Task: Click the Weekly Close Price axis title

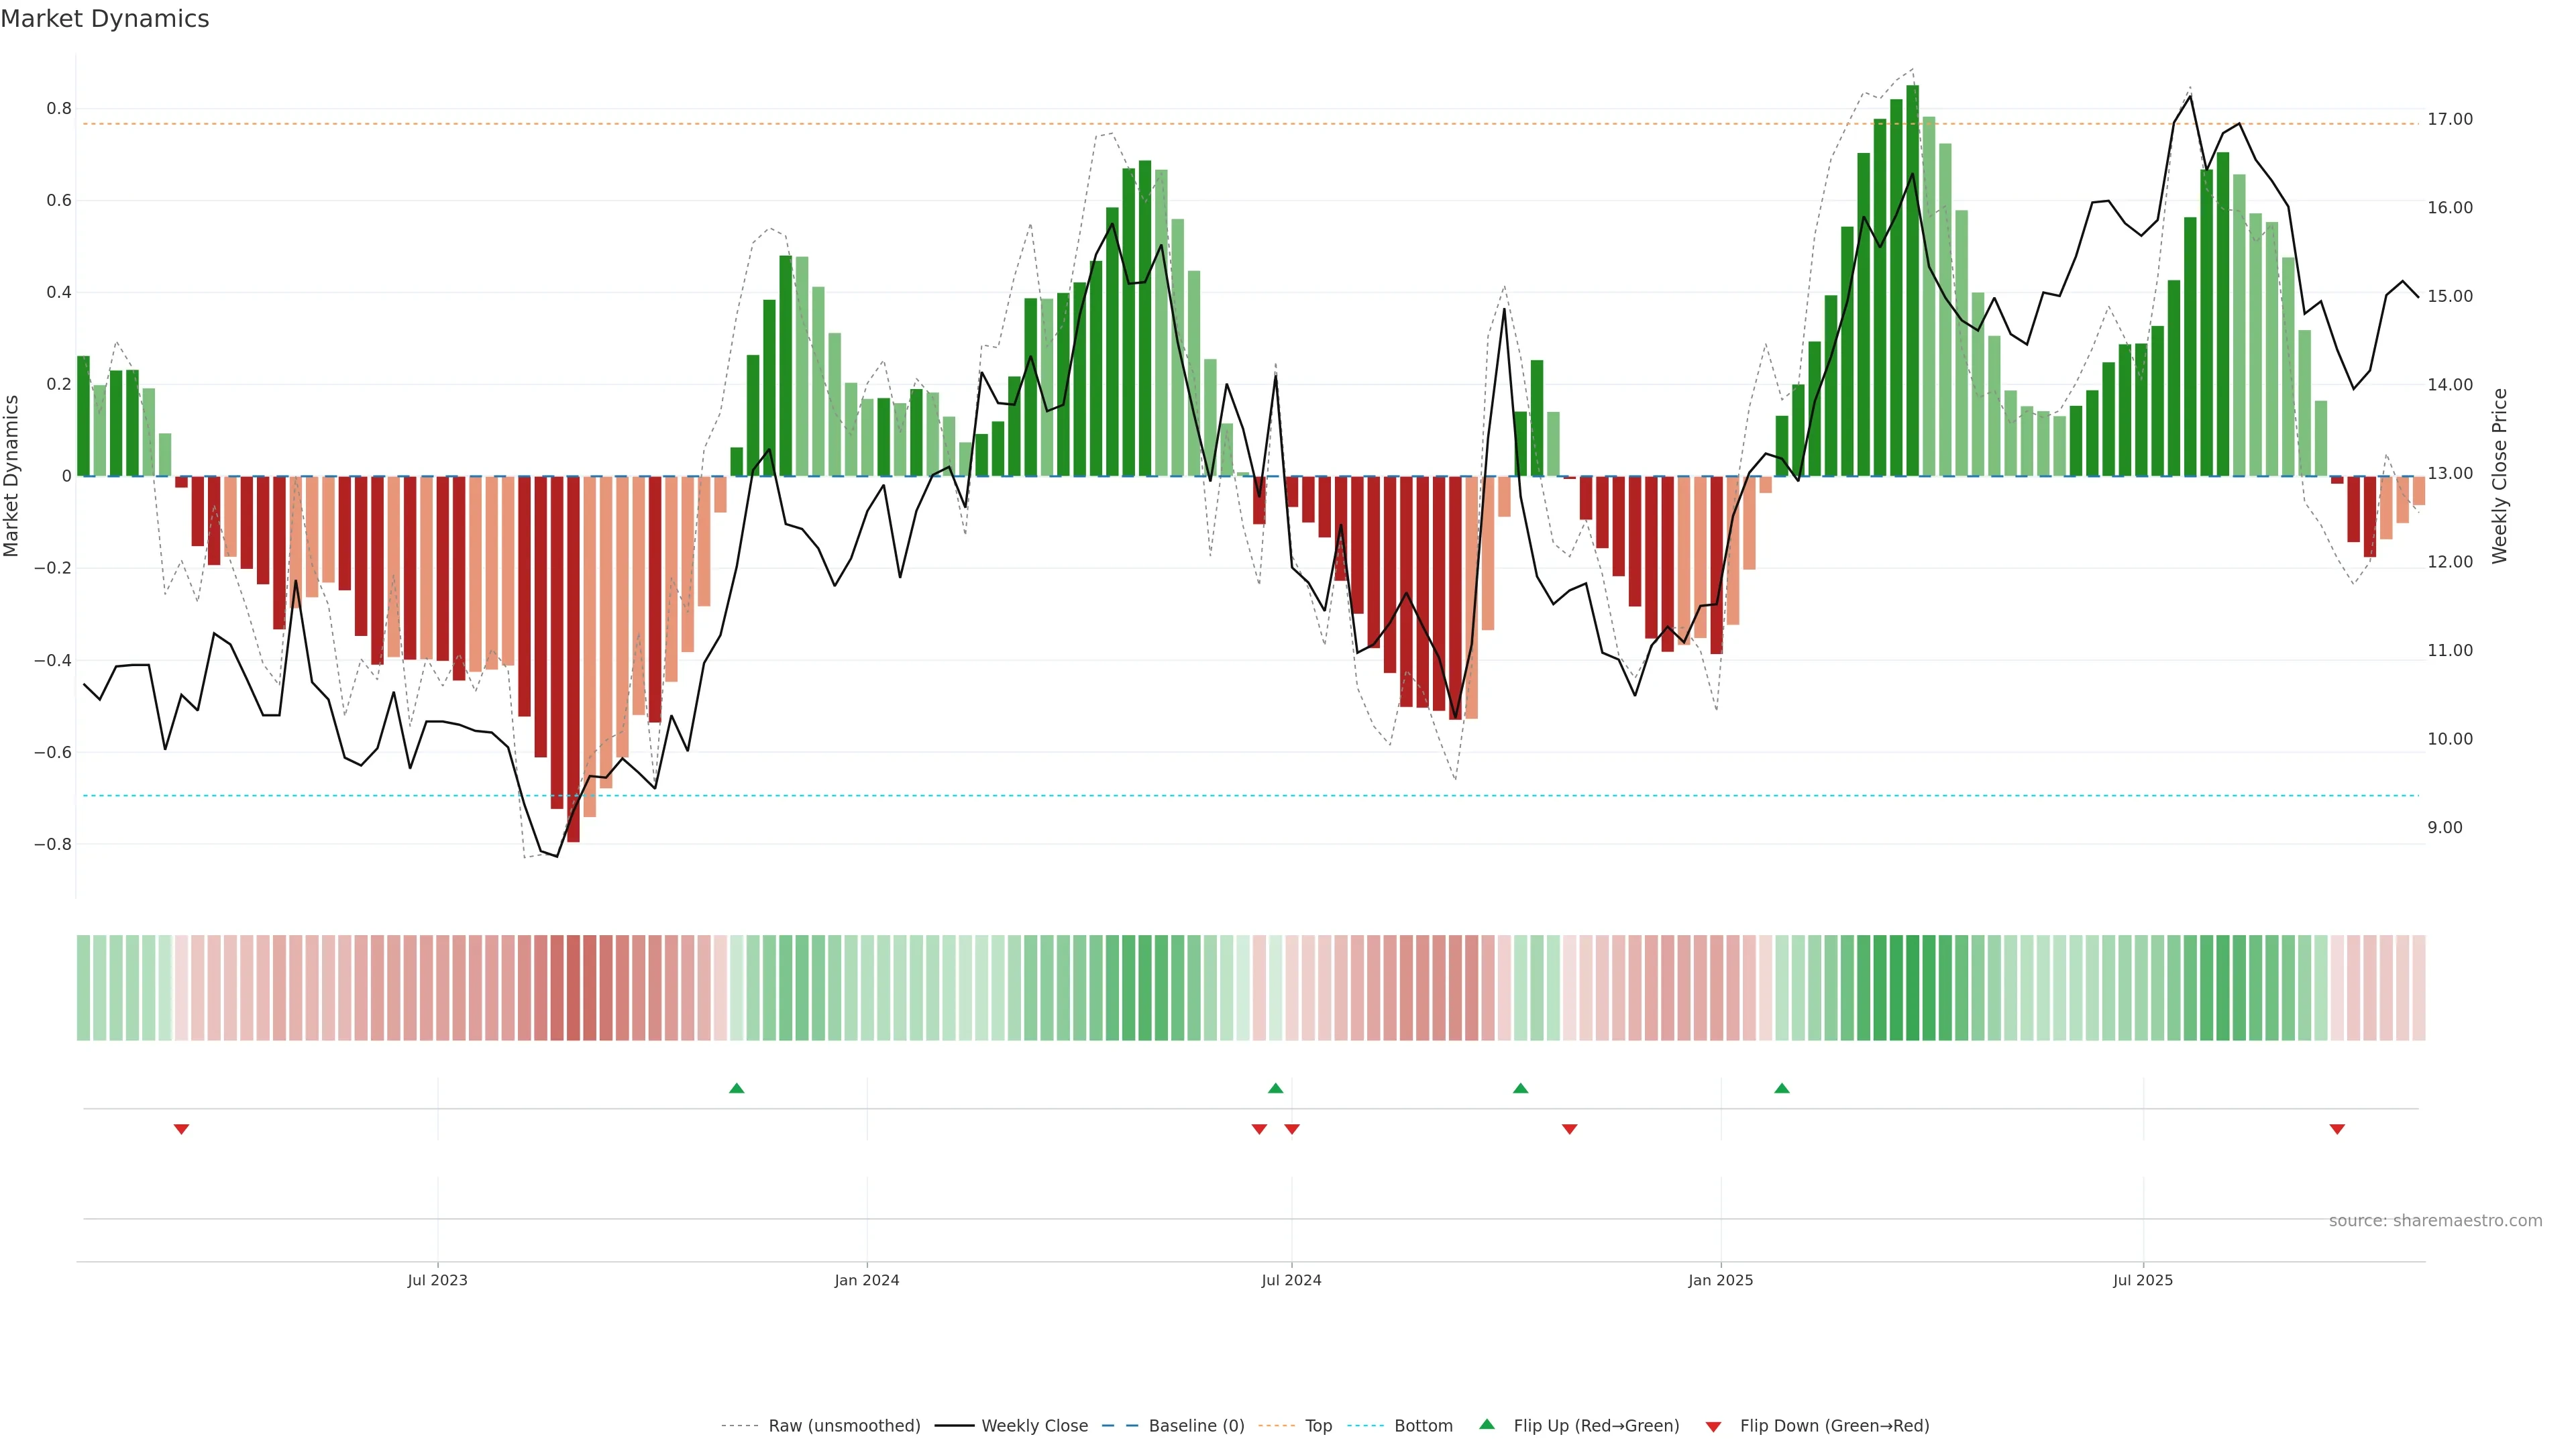Action: pyautogui.click(x=2499, y=476)
